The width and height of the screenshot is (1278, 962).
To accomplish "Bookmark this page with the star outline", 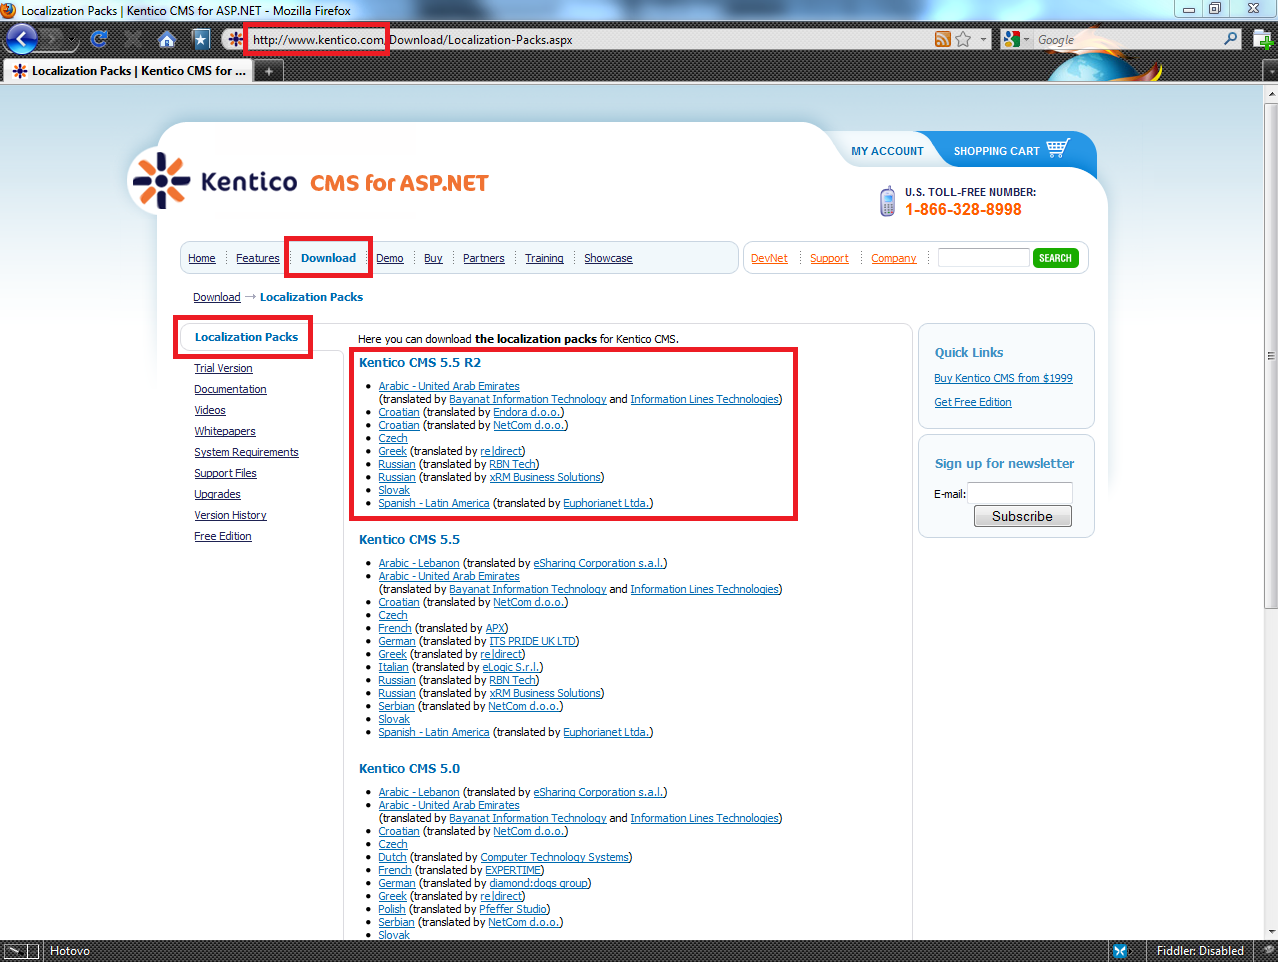I will point(963,39).
